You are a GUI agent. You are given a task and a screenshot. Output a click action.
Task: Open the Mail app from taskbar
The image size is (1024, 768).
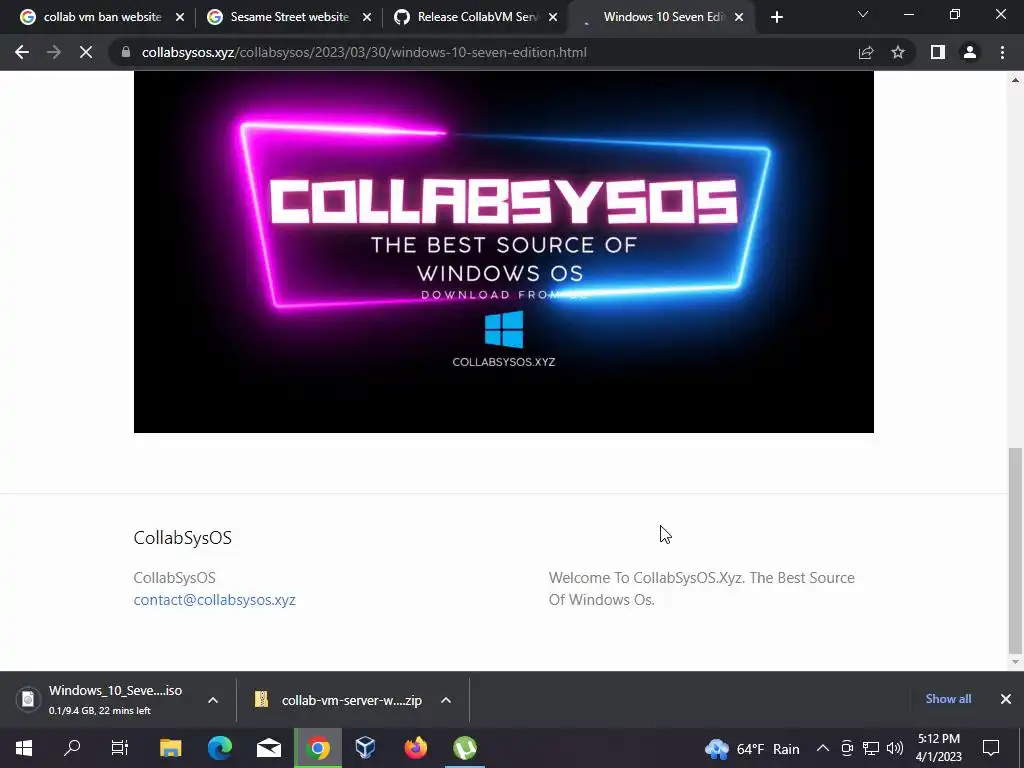[x=268, y=748]
